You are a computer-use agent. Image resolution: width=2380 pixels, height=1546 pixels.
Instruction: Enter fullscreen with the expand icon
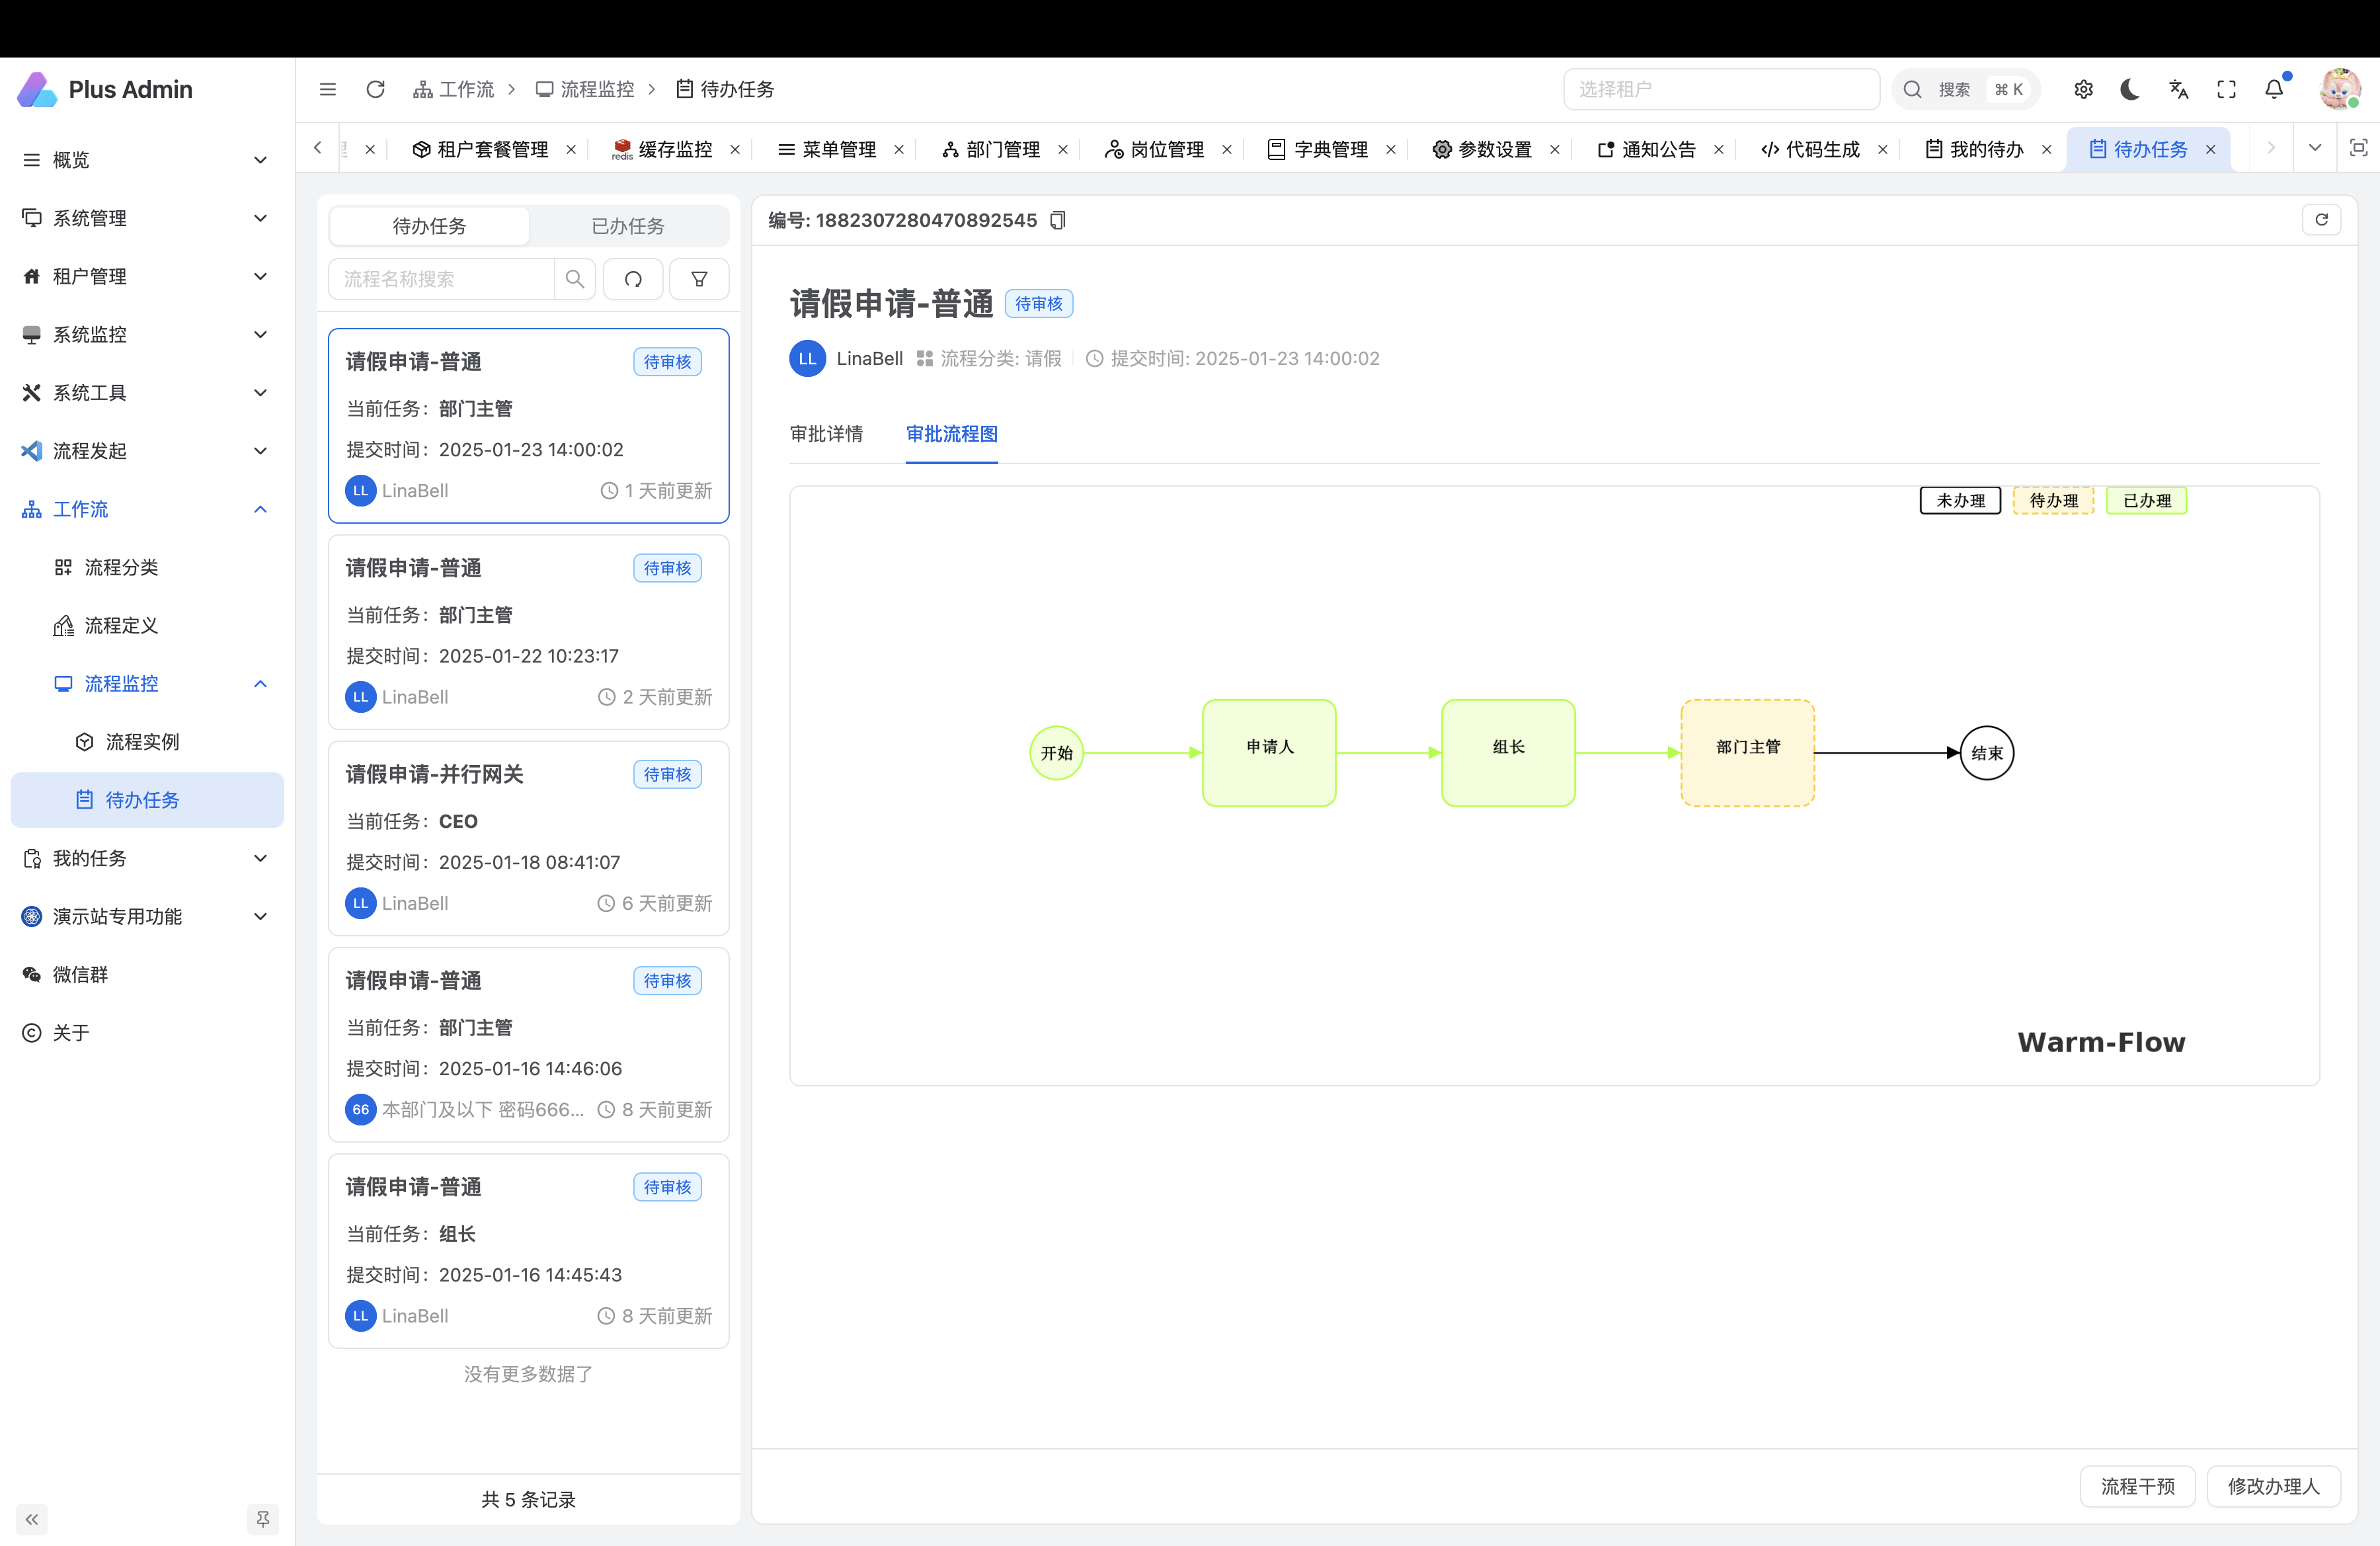(2226, 89)
